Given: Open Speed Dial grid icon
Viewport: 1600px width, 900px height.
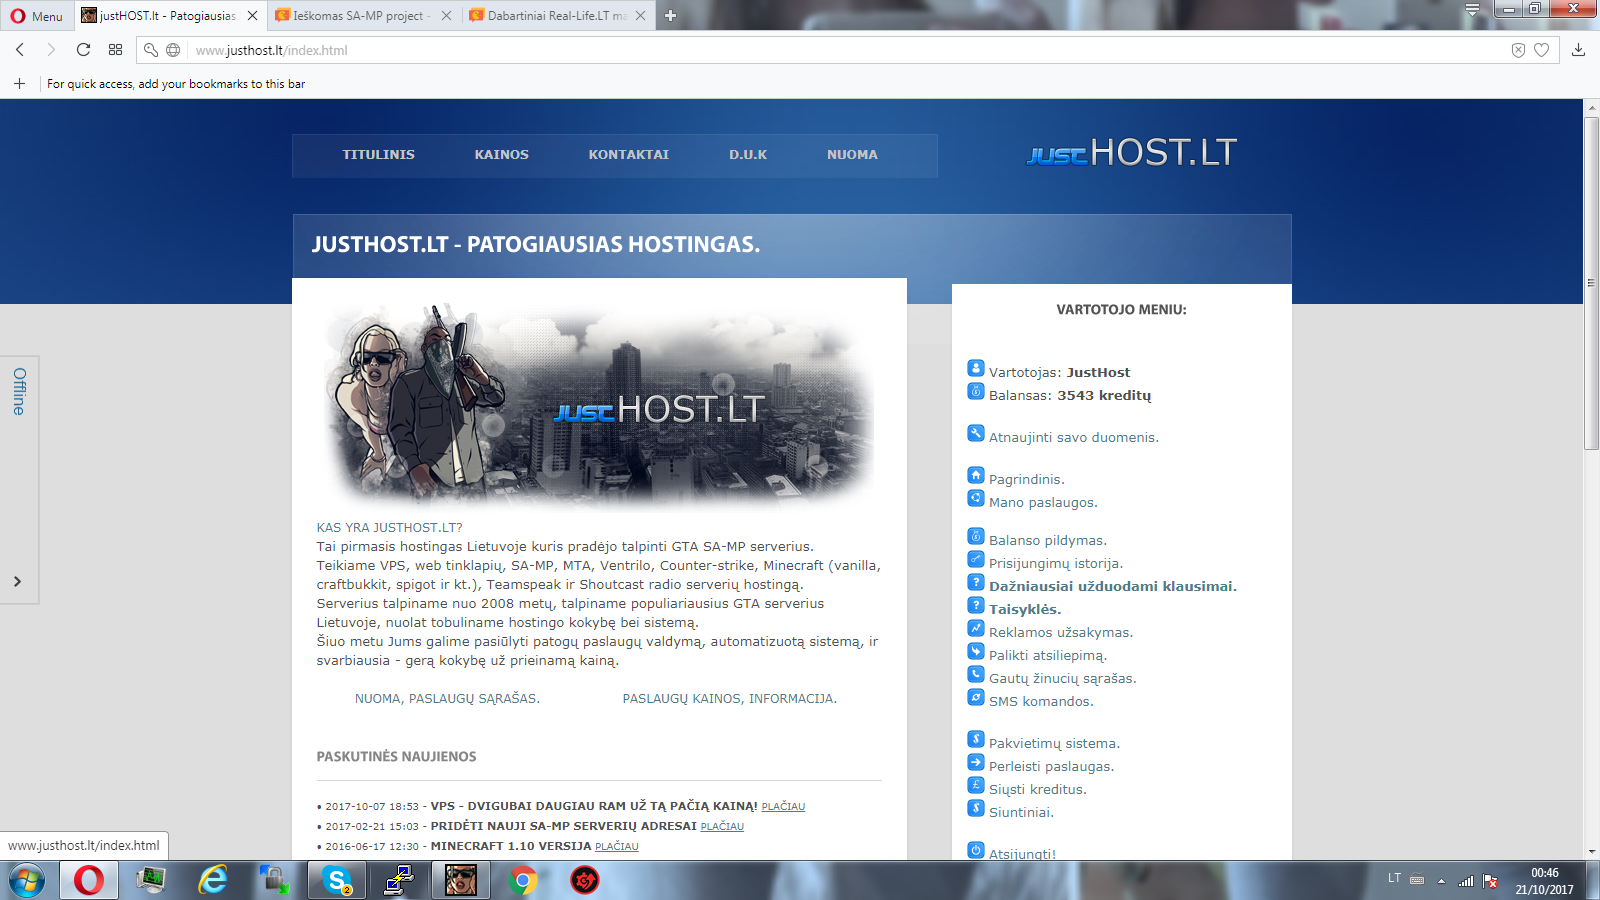Looking at the screenshot, I should pyautogui.click(x=115, y=50).
